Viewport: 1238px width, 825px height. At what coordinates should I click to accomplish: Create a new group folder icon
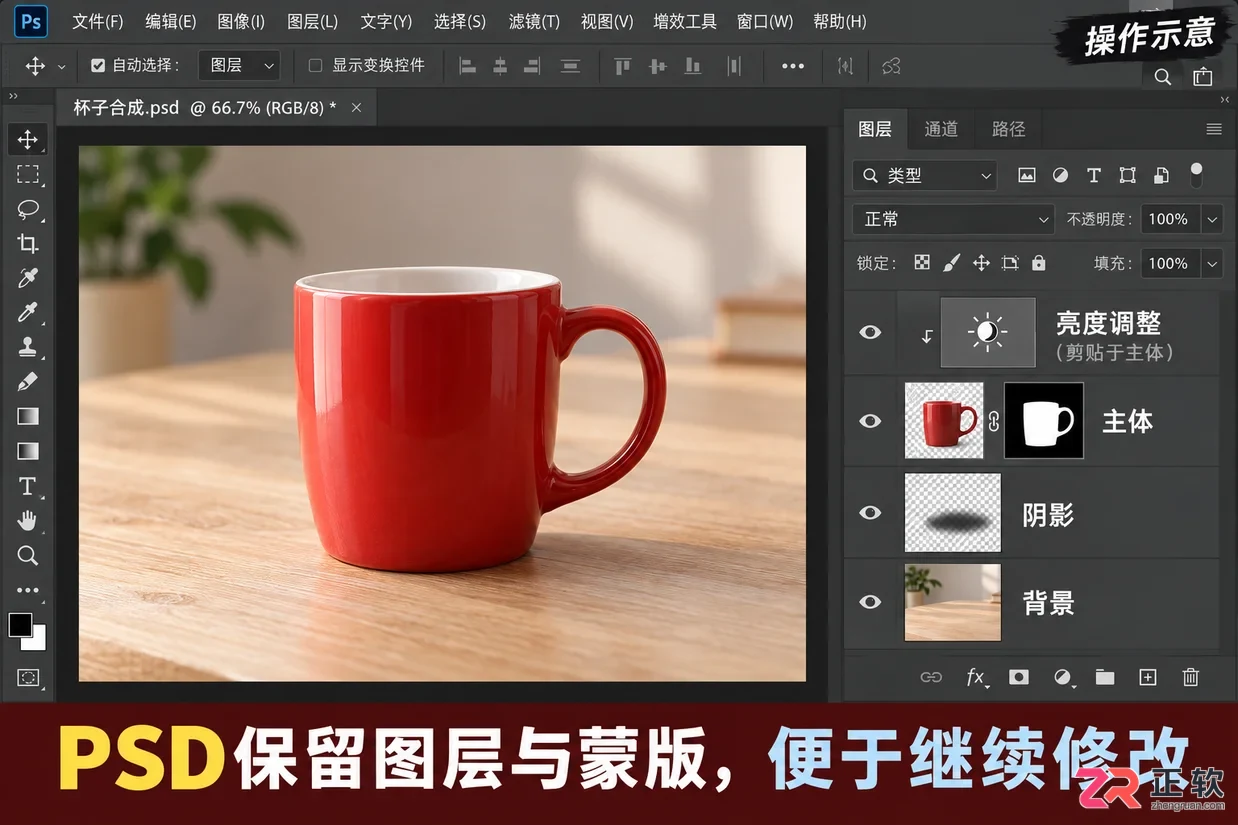point(1105,677)
